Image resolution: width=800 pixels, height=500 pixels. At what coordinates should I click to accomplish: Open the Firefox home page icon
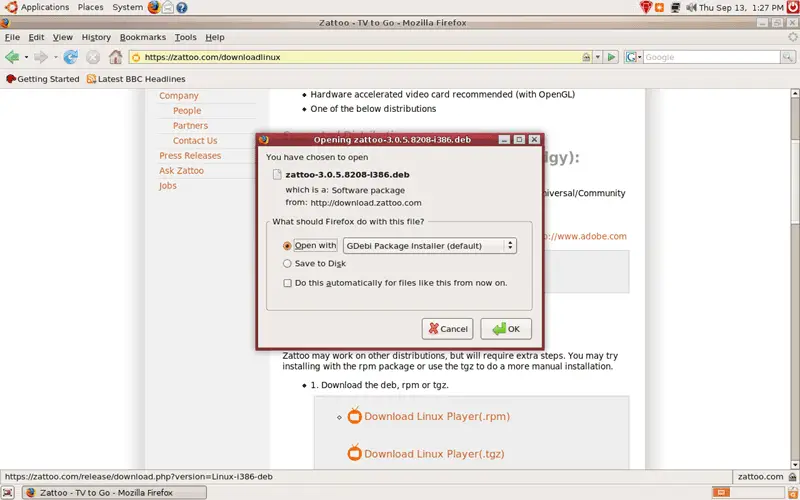(115, 57)
